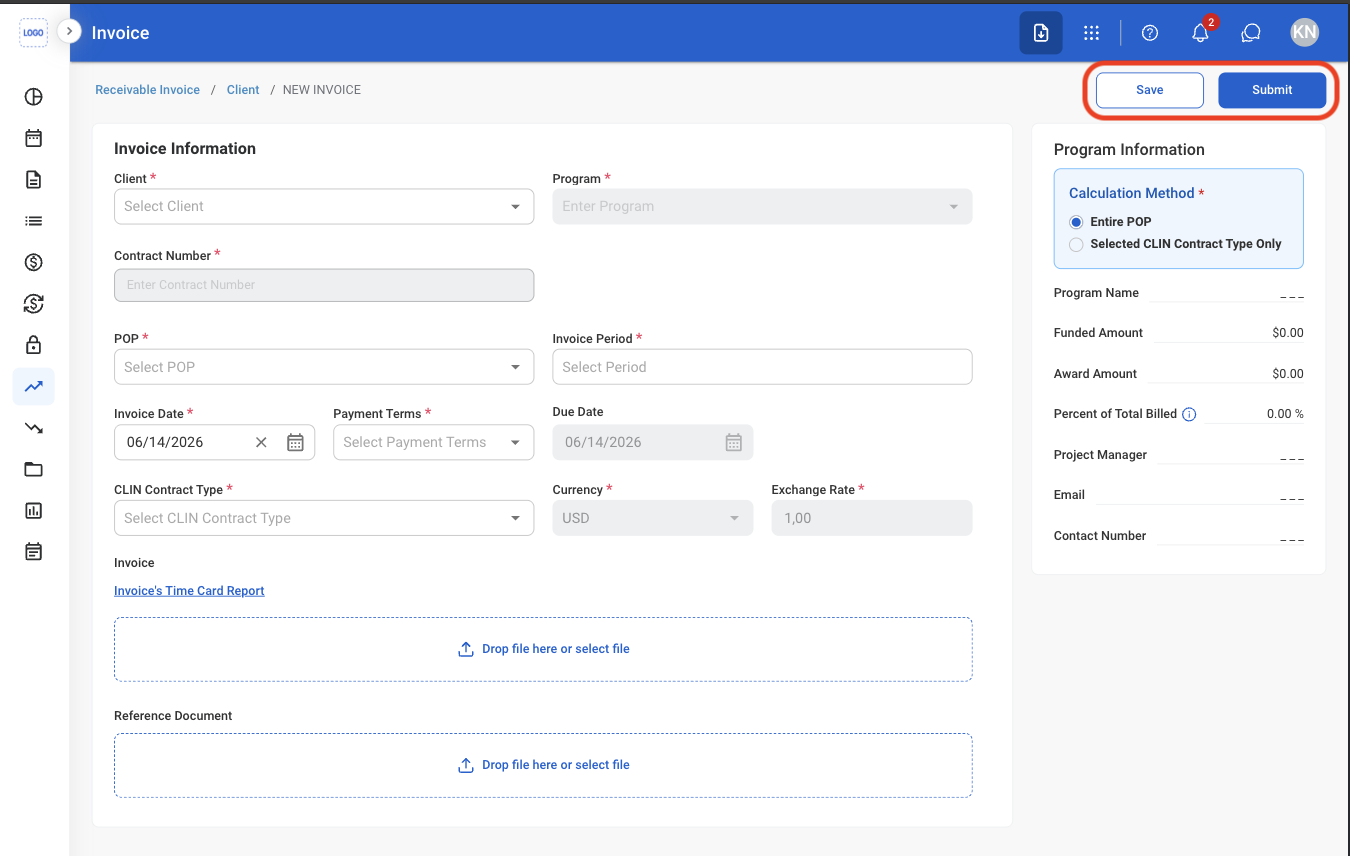The height and width of the screenshot is (856, 1350).
Task: Clear the Invoice Date with X icon
Action: tap(261, 442)
